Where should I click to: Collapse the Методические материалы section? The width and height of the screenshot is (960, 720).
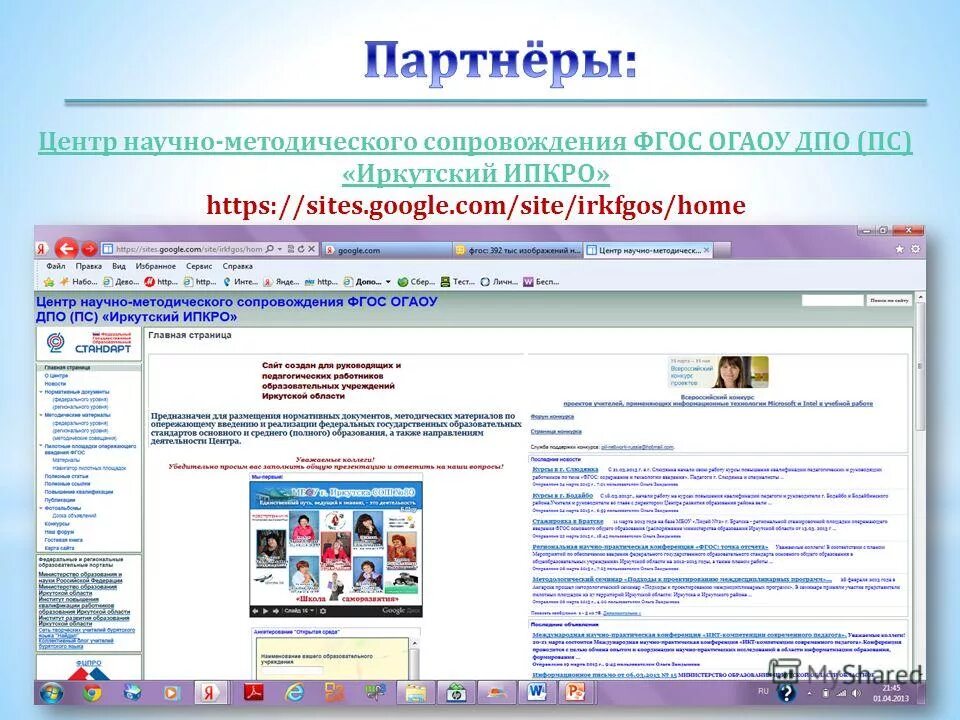tap(41, 415)
